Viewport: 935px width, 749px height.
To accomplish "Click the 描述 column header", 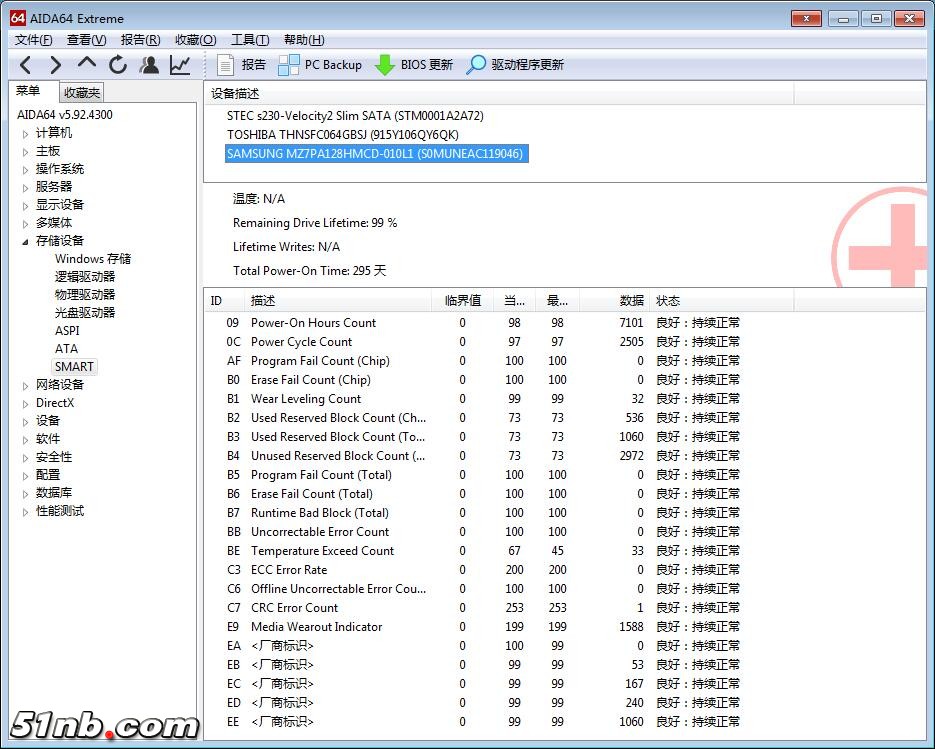I will (263, 301).
